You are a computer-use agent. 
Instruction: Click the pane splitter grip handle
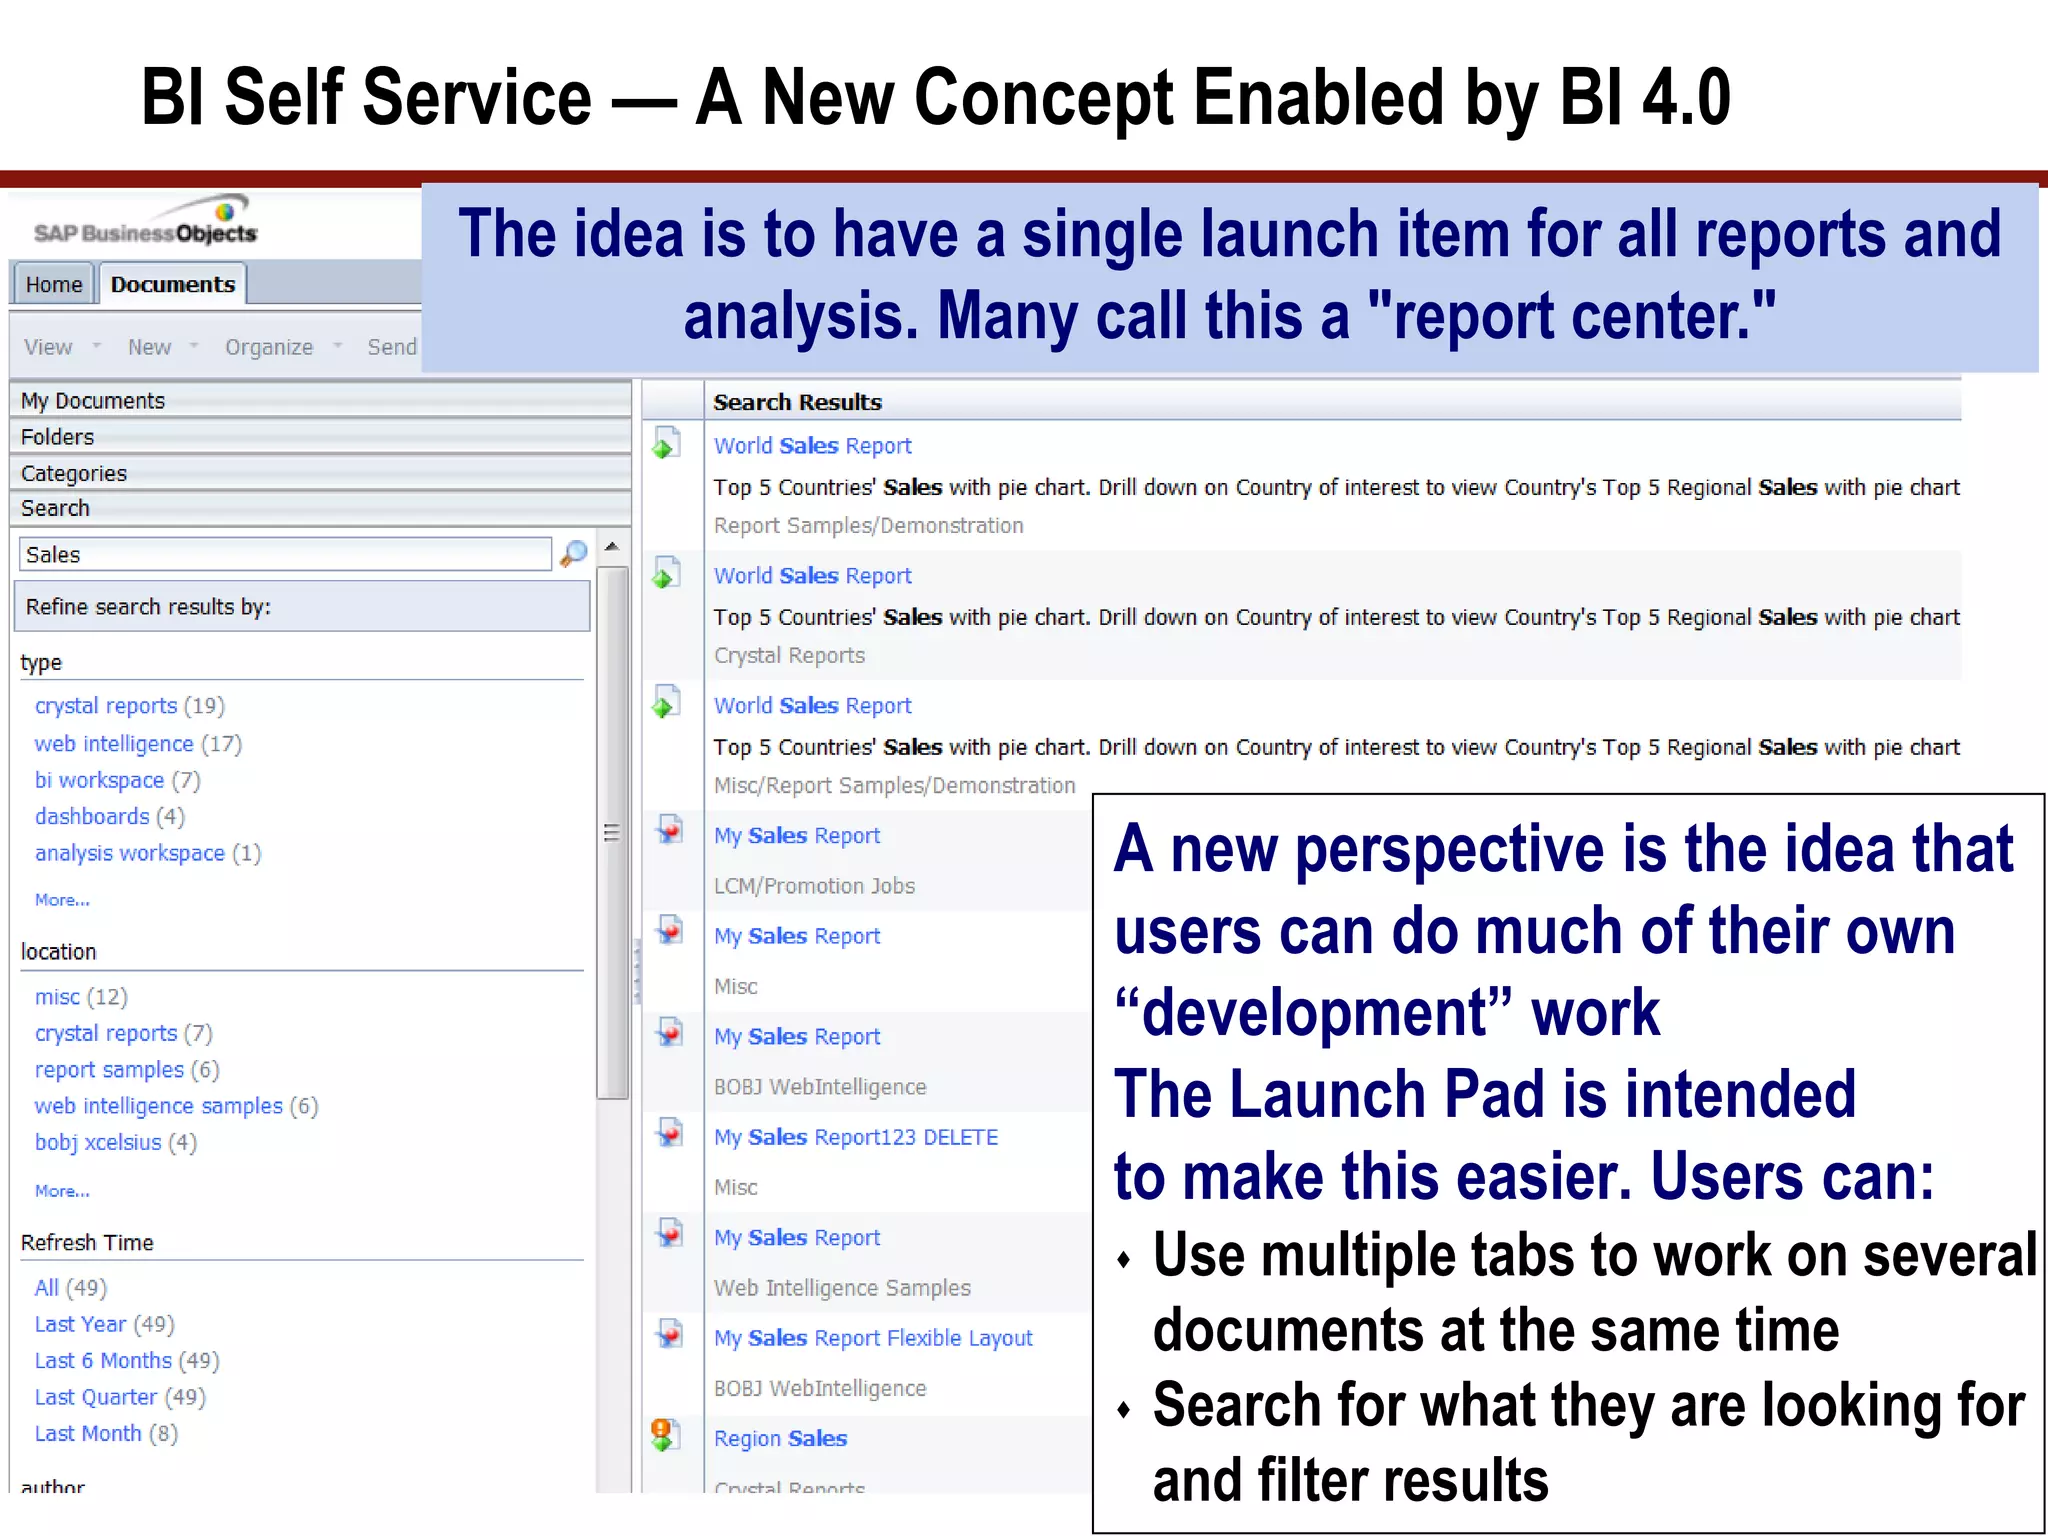637,970
